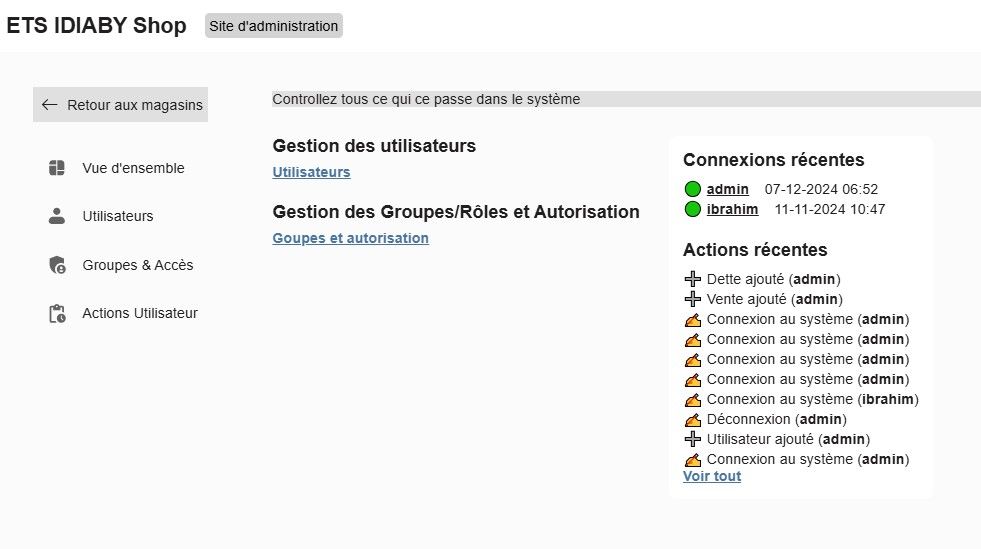Click the plus icon beside Dette ajouté

tap(693, 279)
